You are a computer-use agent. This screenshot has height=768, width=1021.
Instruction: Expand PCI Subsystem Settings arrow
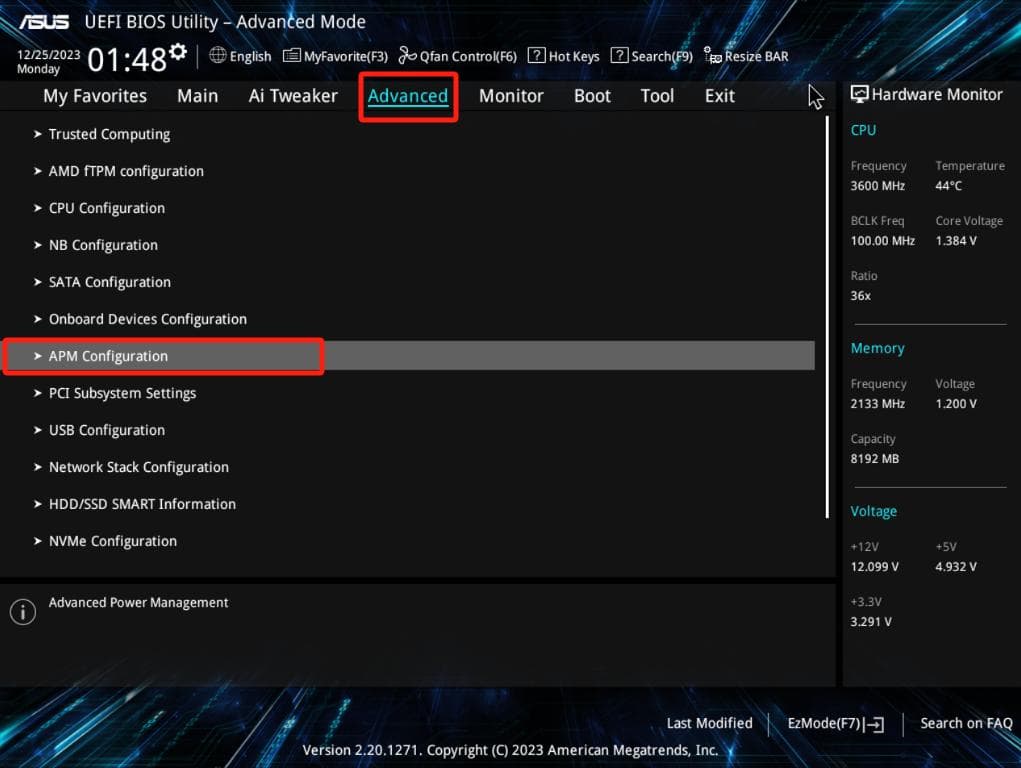tap(38, 393)
